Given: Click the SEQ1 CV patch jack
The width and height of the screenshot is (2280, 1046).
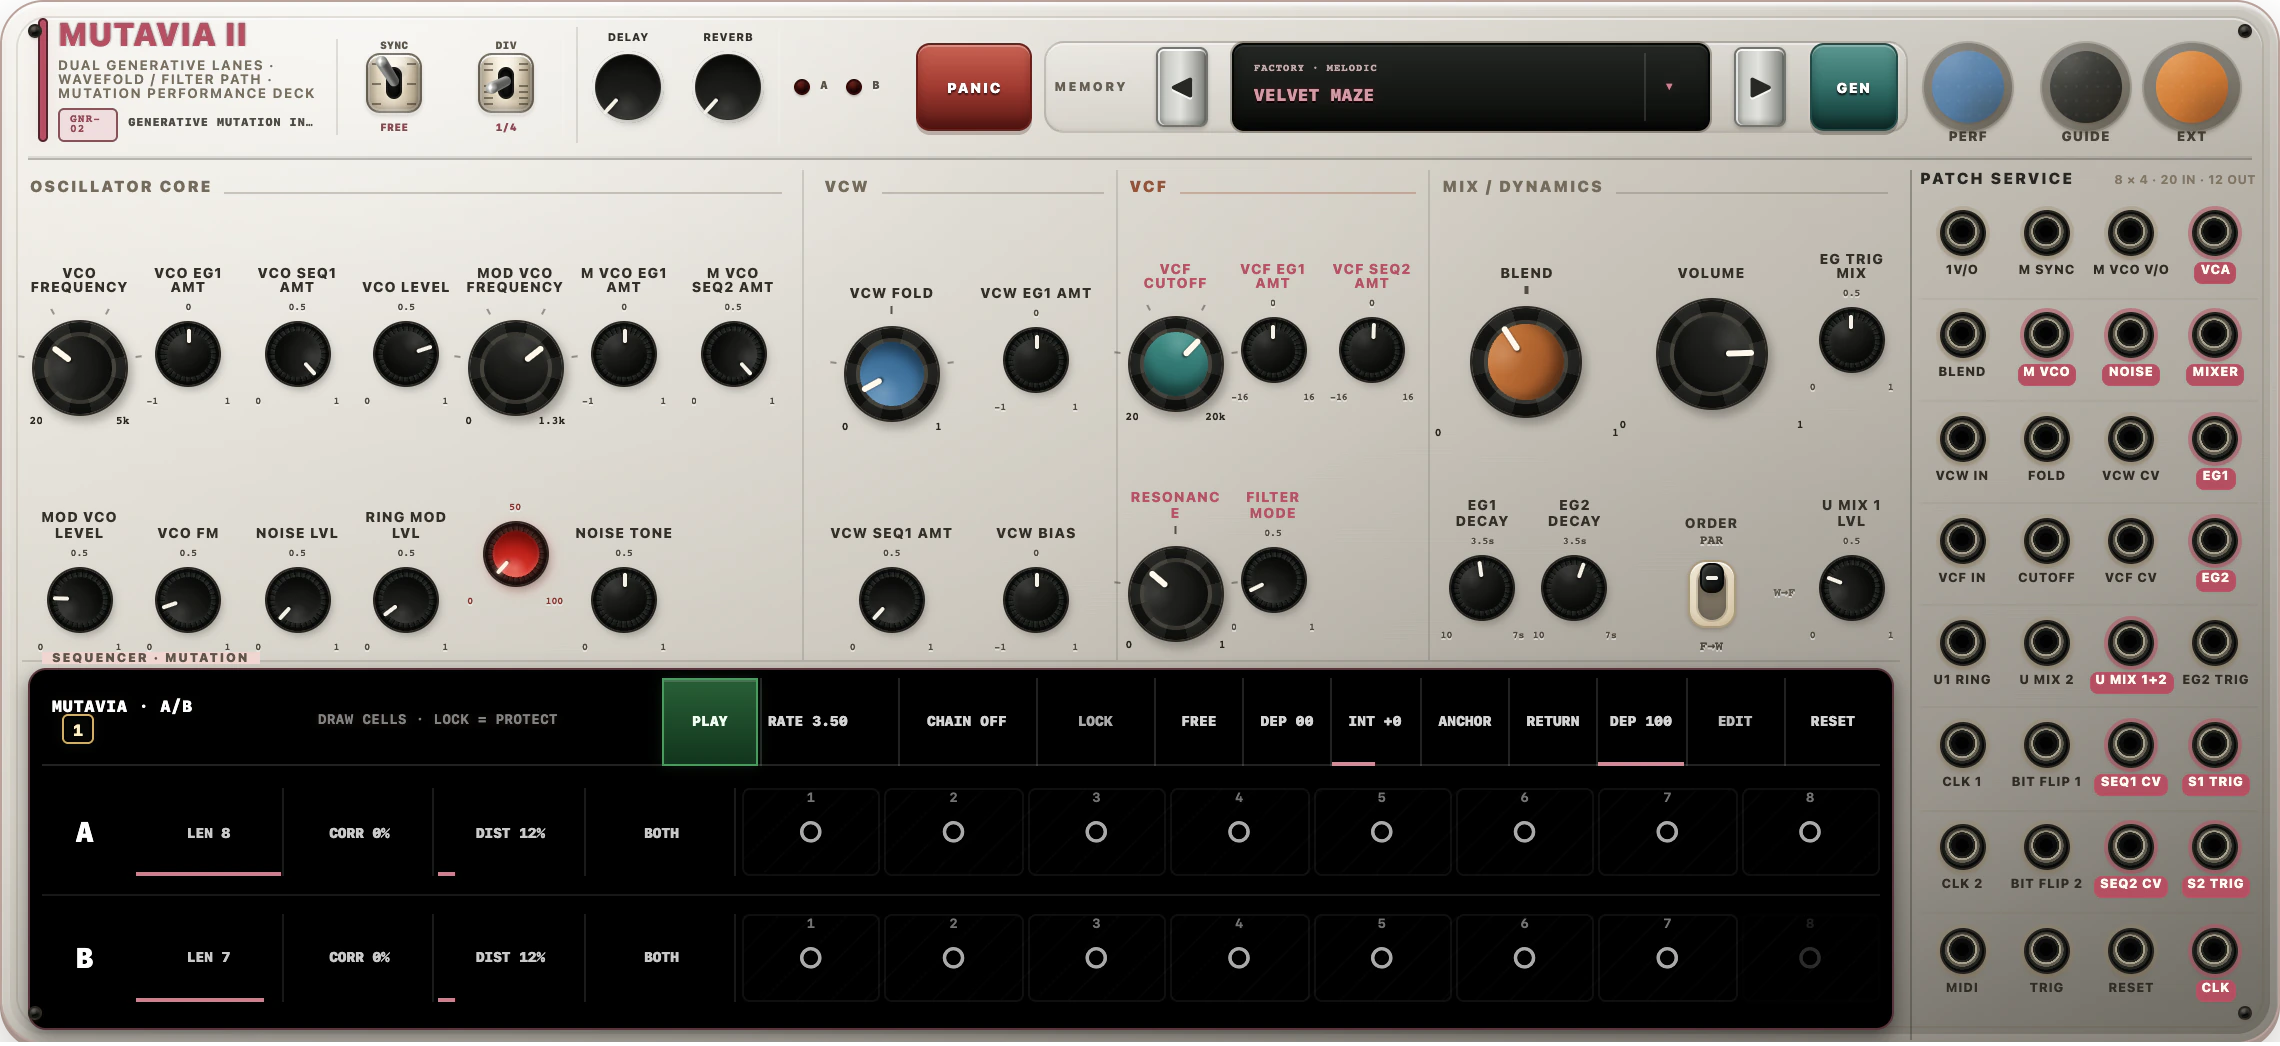Looking at the screenshot, I should (x=2130, y=745).
